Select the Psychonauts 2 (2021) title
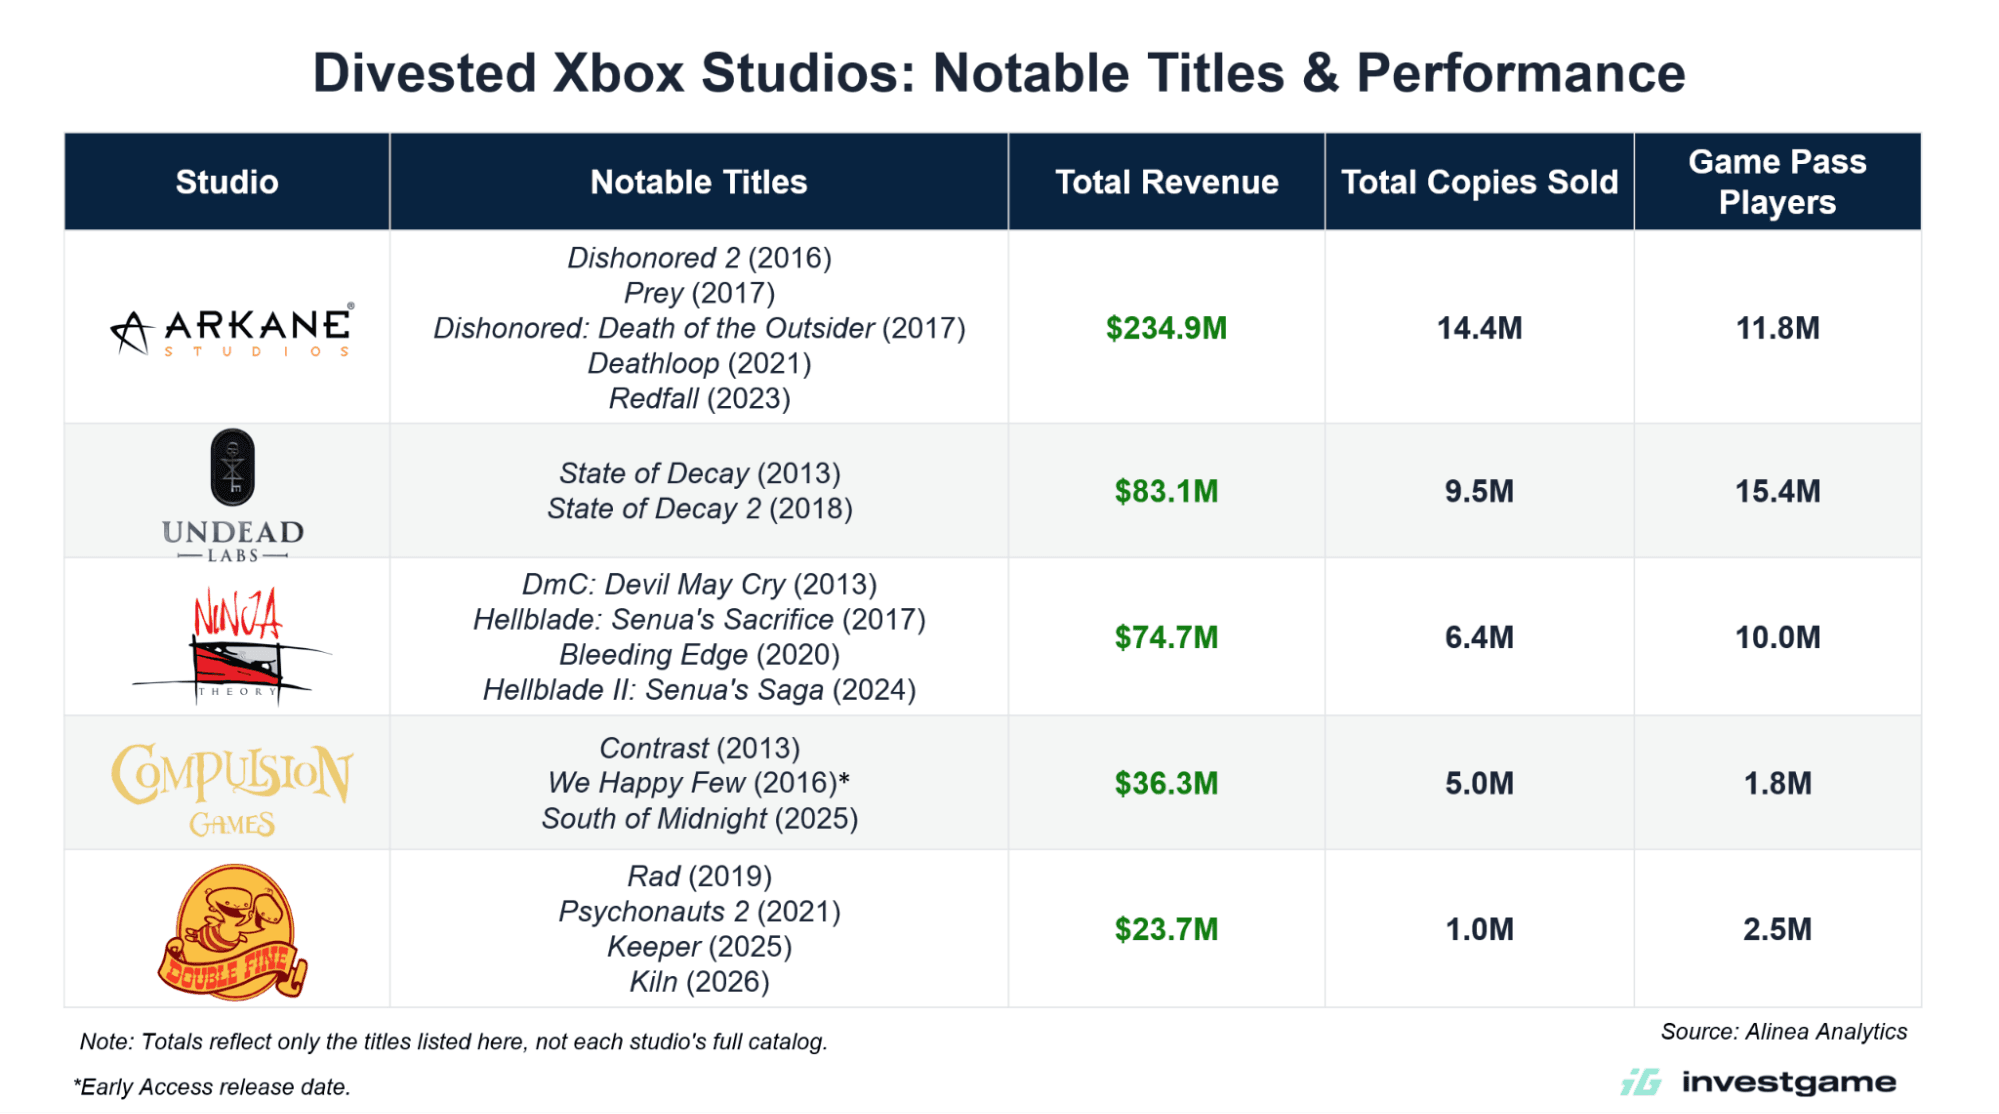Screen dimensions: 1999x1114 tap(699, 911)
